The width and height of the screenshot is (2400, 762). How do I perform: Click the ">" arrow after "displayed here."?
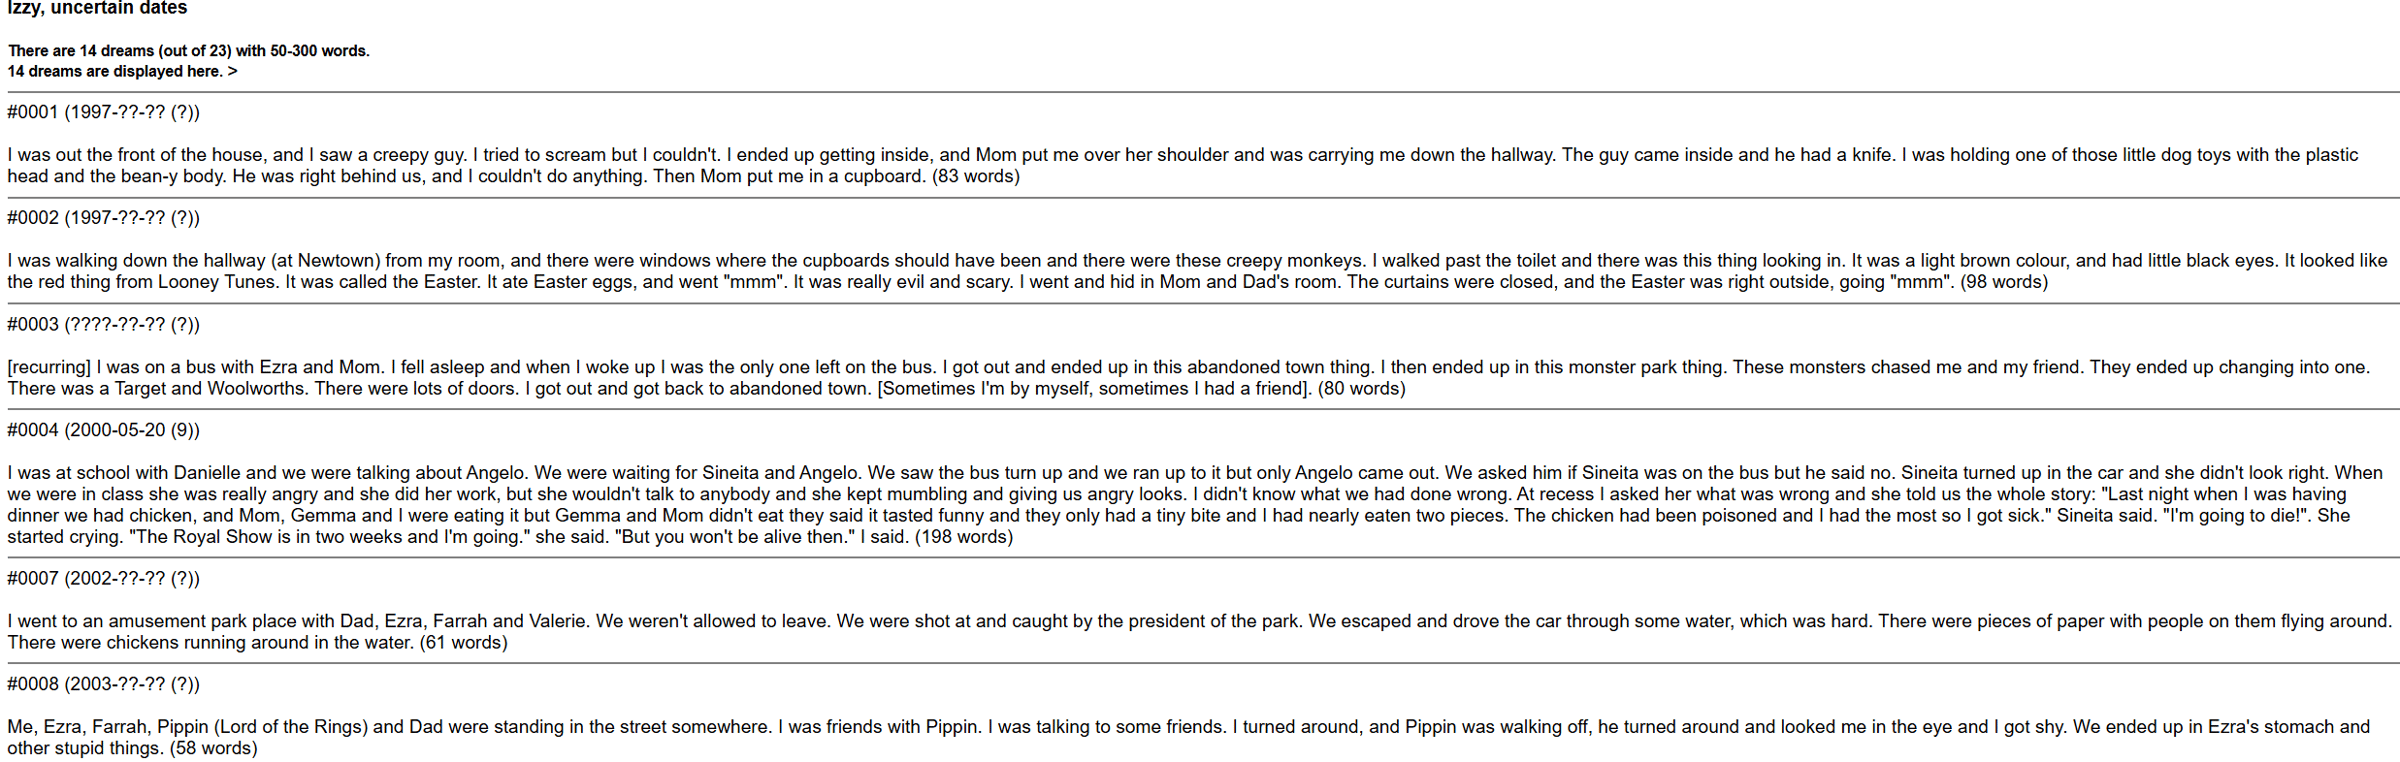(x=232, y=72)
